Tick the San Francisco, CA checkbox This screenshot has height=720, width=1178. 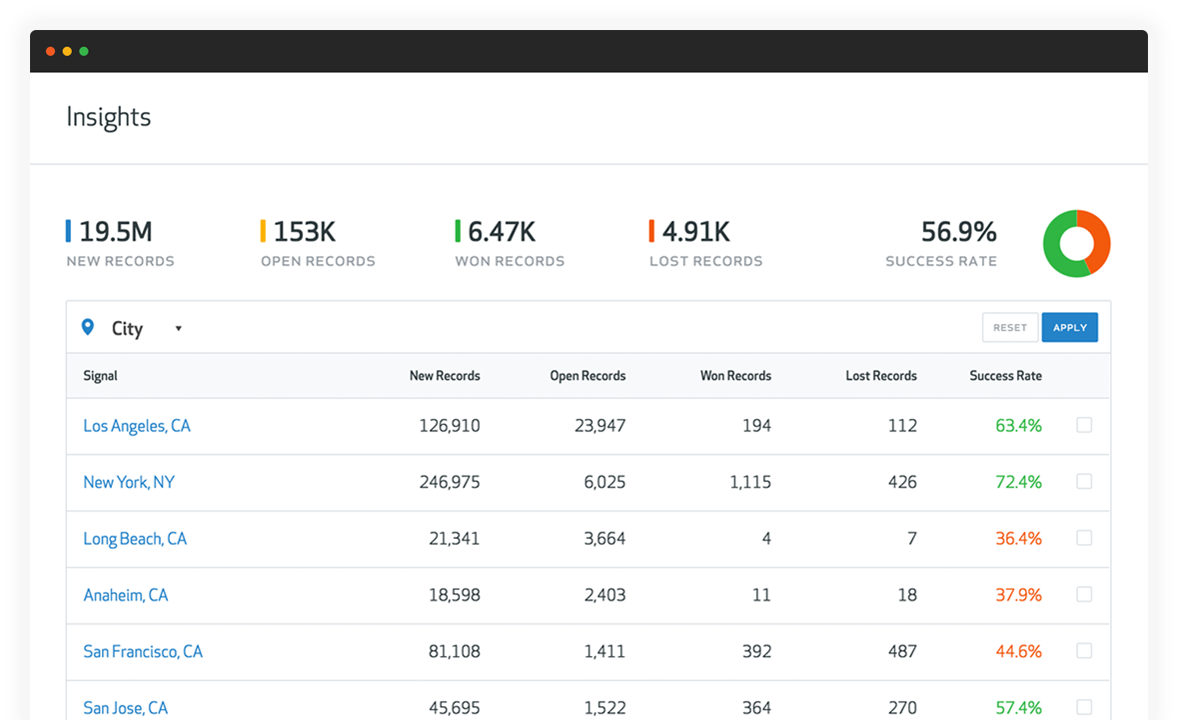(x=1084, y=651)
